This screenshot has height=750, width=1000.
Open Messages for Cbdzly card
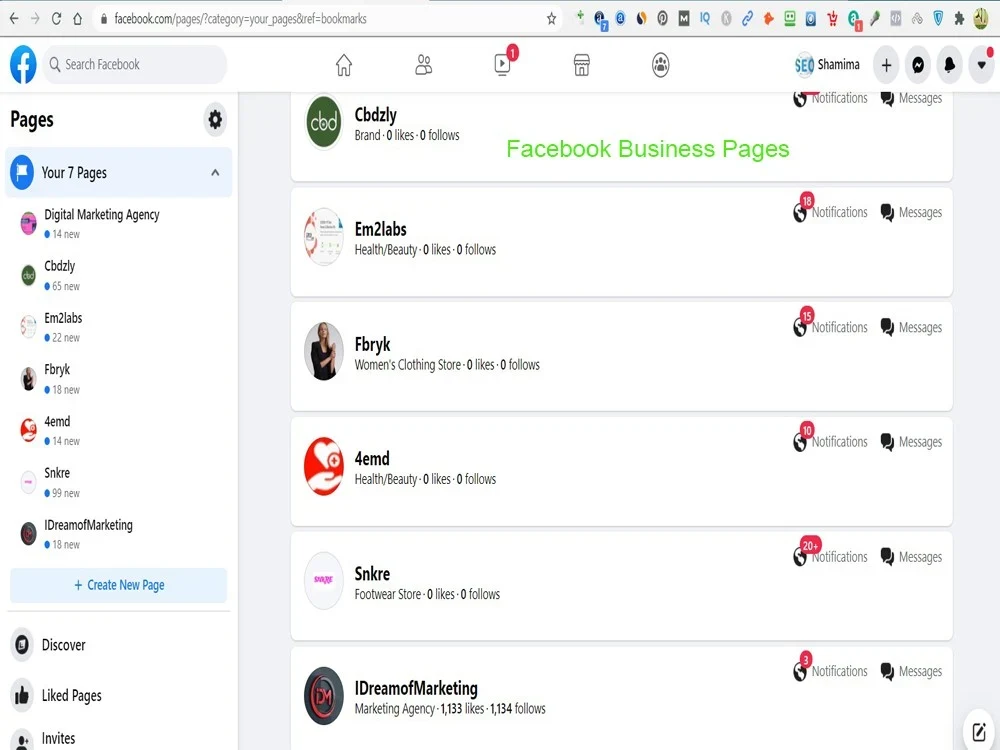pyautogui.click(x=911, y=98)
